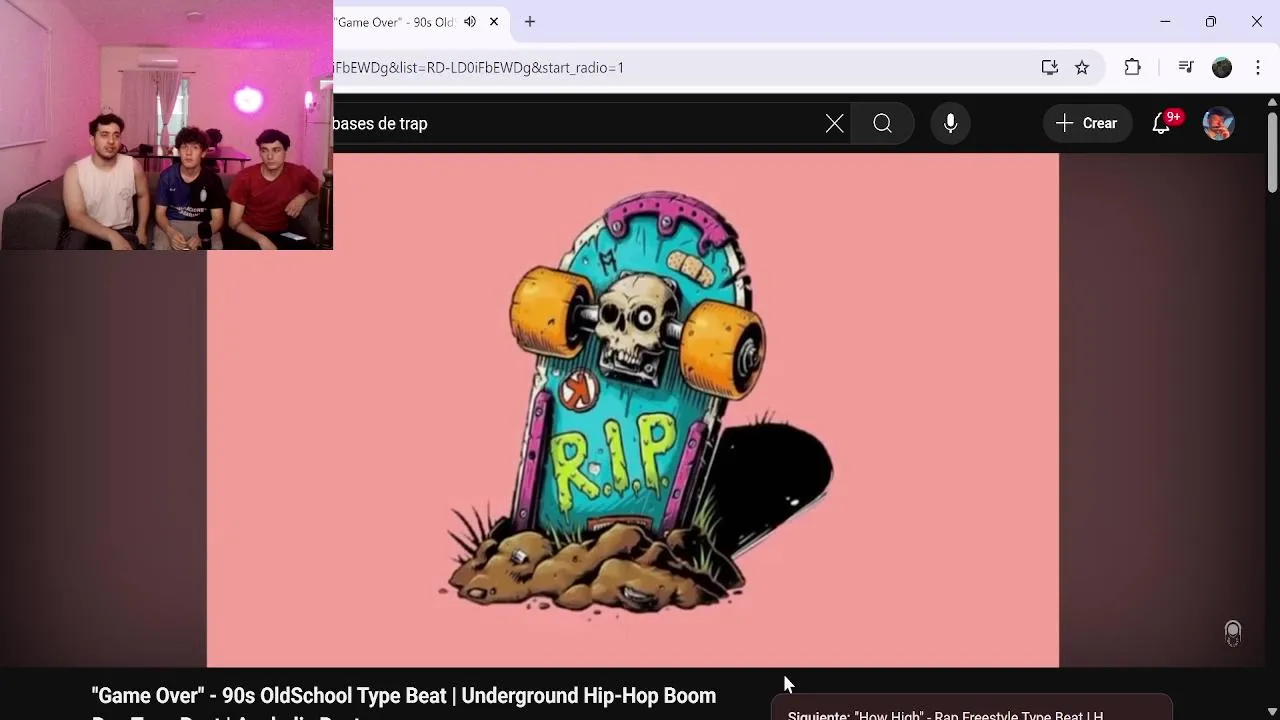This screenshot has height=720, width=1280.
Task: Click scrollbar up arrow
Action: point(1272,102)
